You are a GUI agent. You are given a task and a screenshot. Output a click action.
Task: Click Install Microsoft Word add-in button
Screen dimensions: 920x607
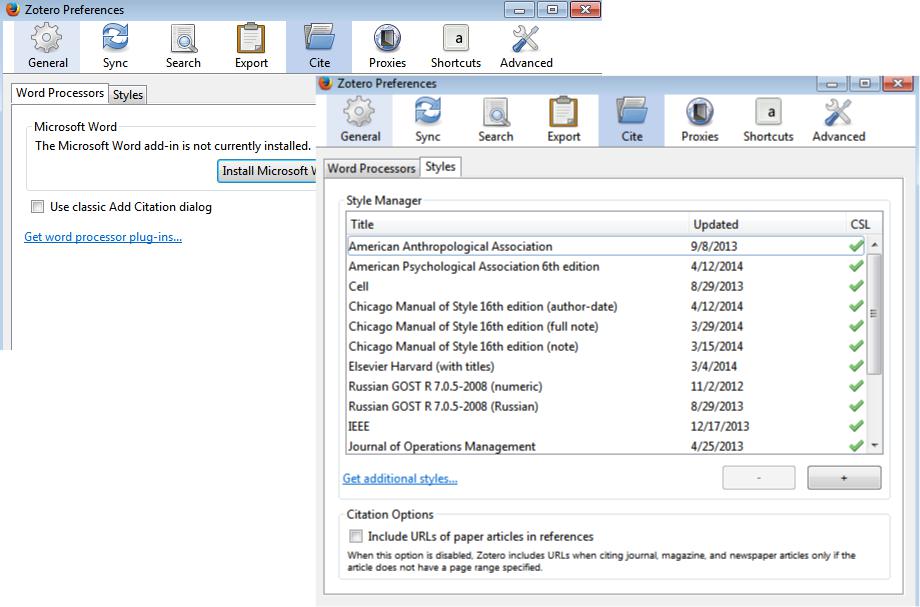click(x=267, y=171)
